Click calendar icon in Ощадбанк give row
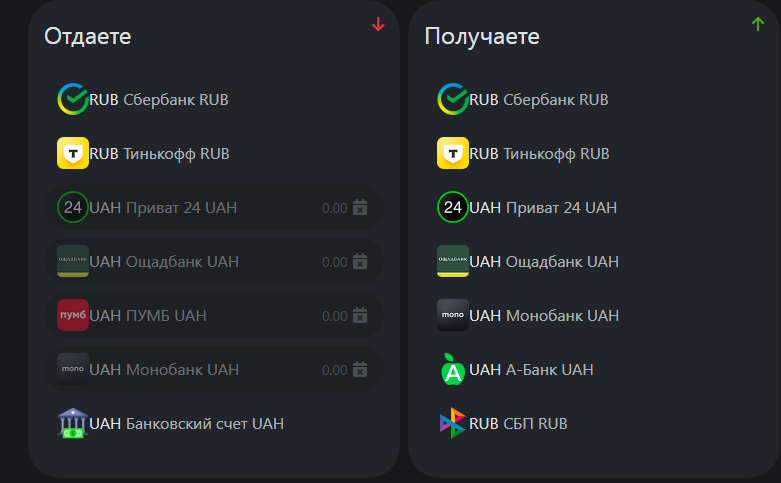The image size is (781, 483). (x=360, y=261)
